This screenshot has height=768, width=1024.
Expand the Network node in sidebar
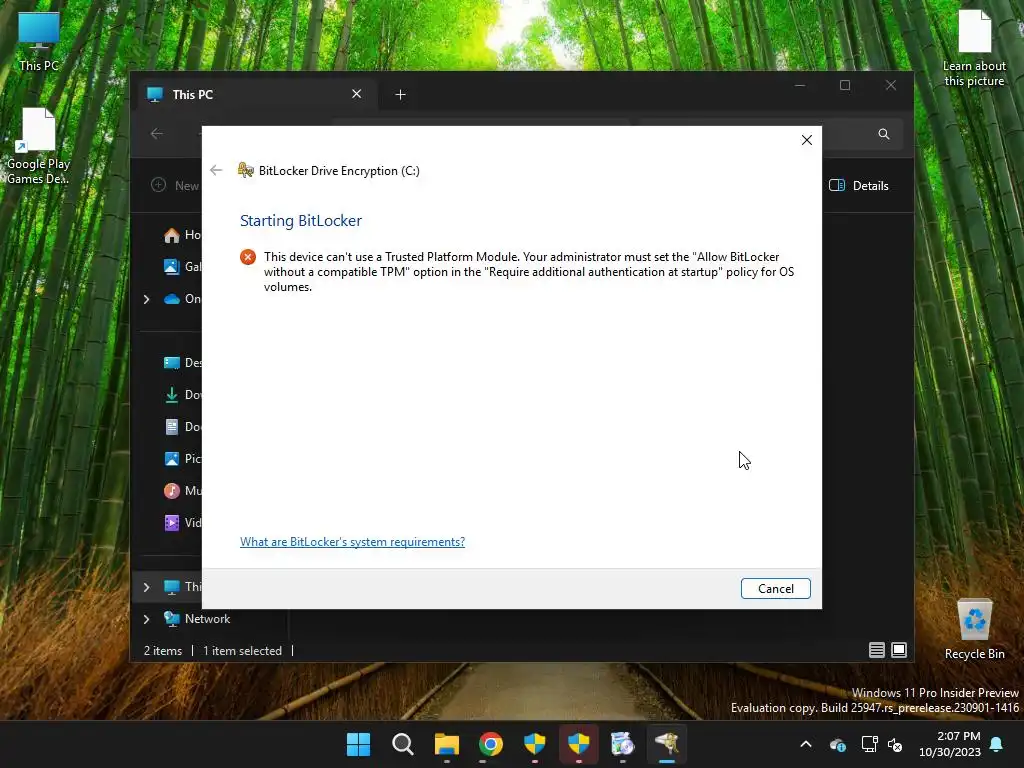(146, 619)
